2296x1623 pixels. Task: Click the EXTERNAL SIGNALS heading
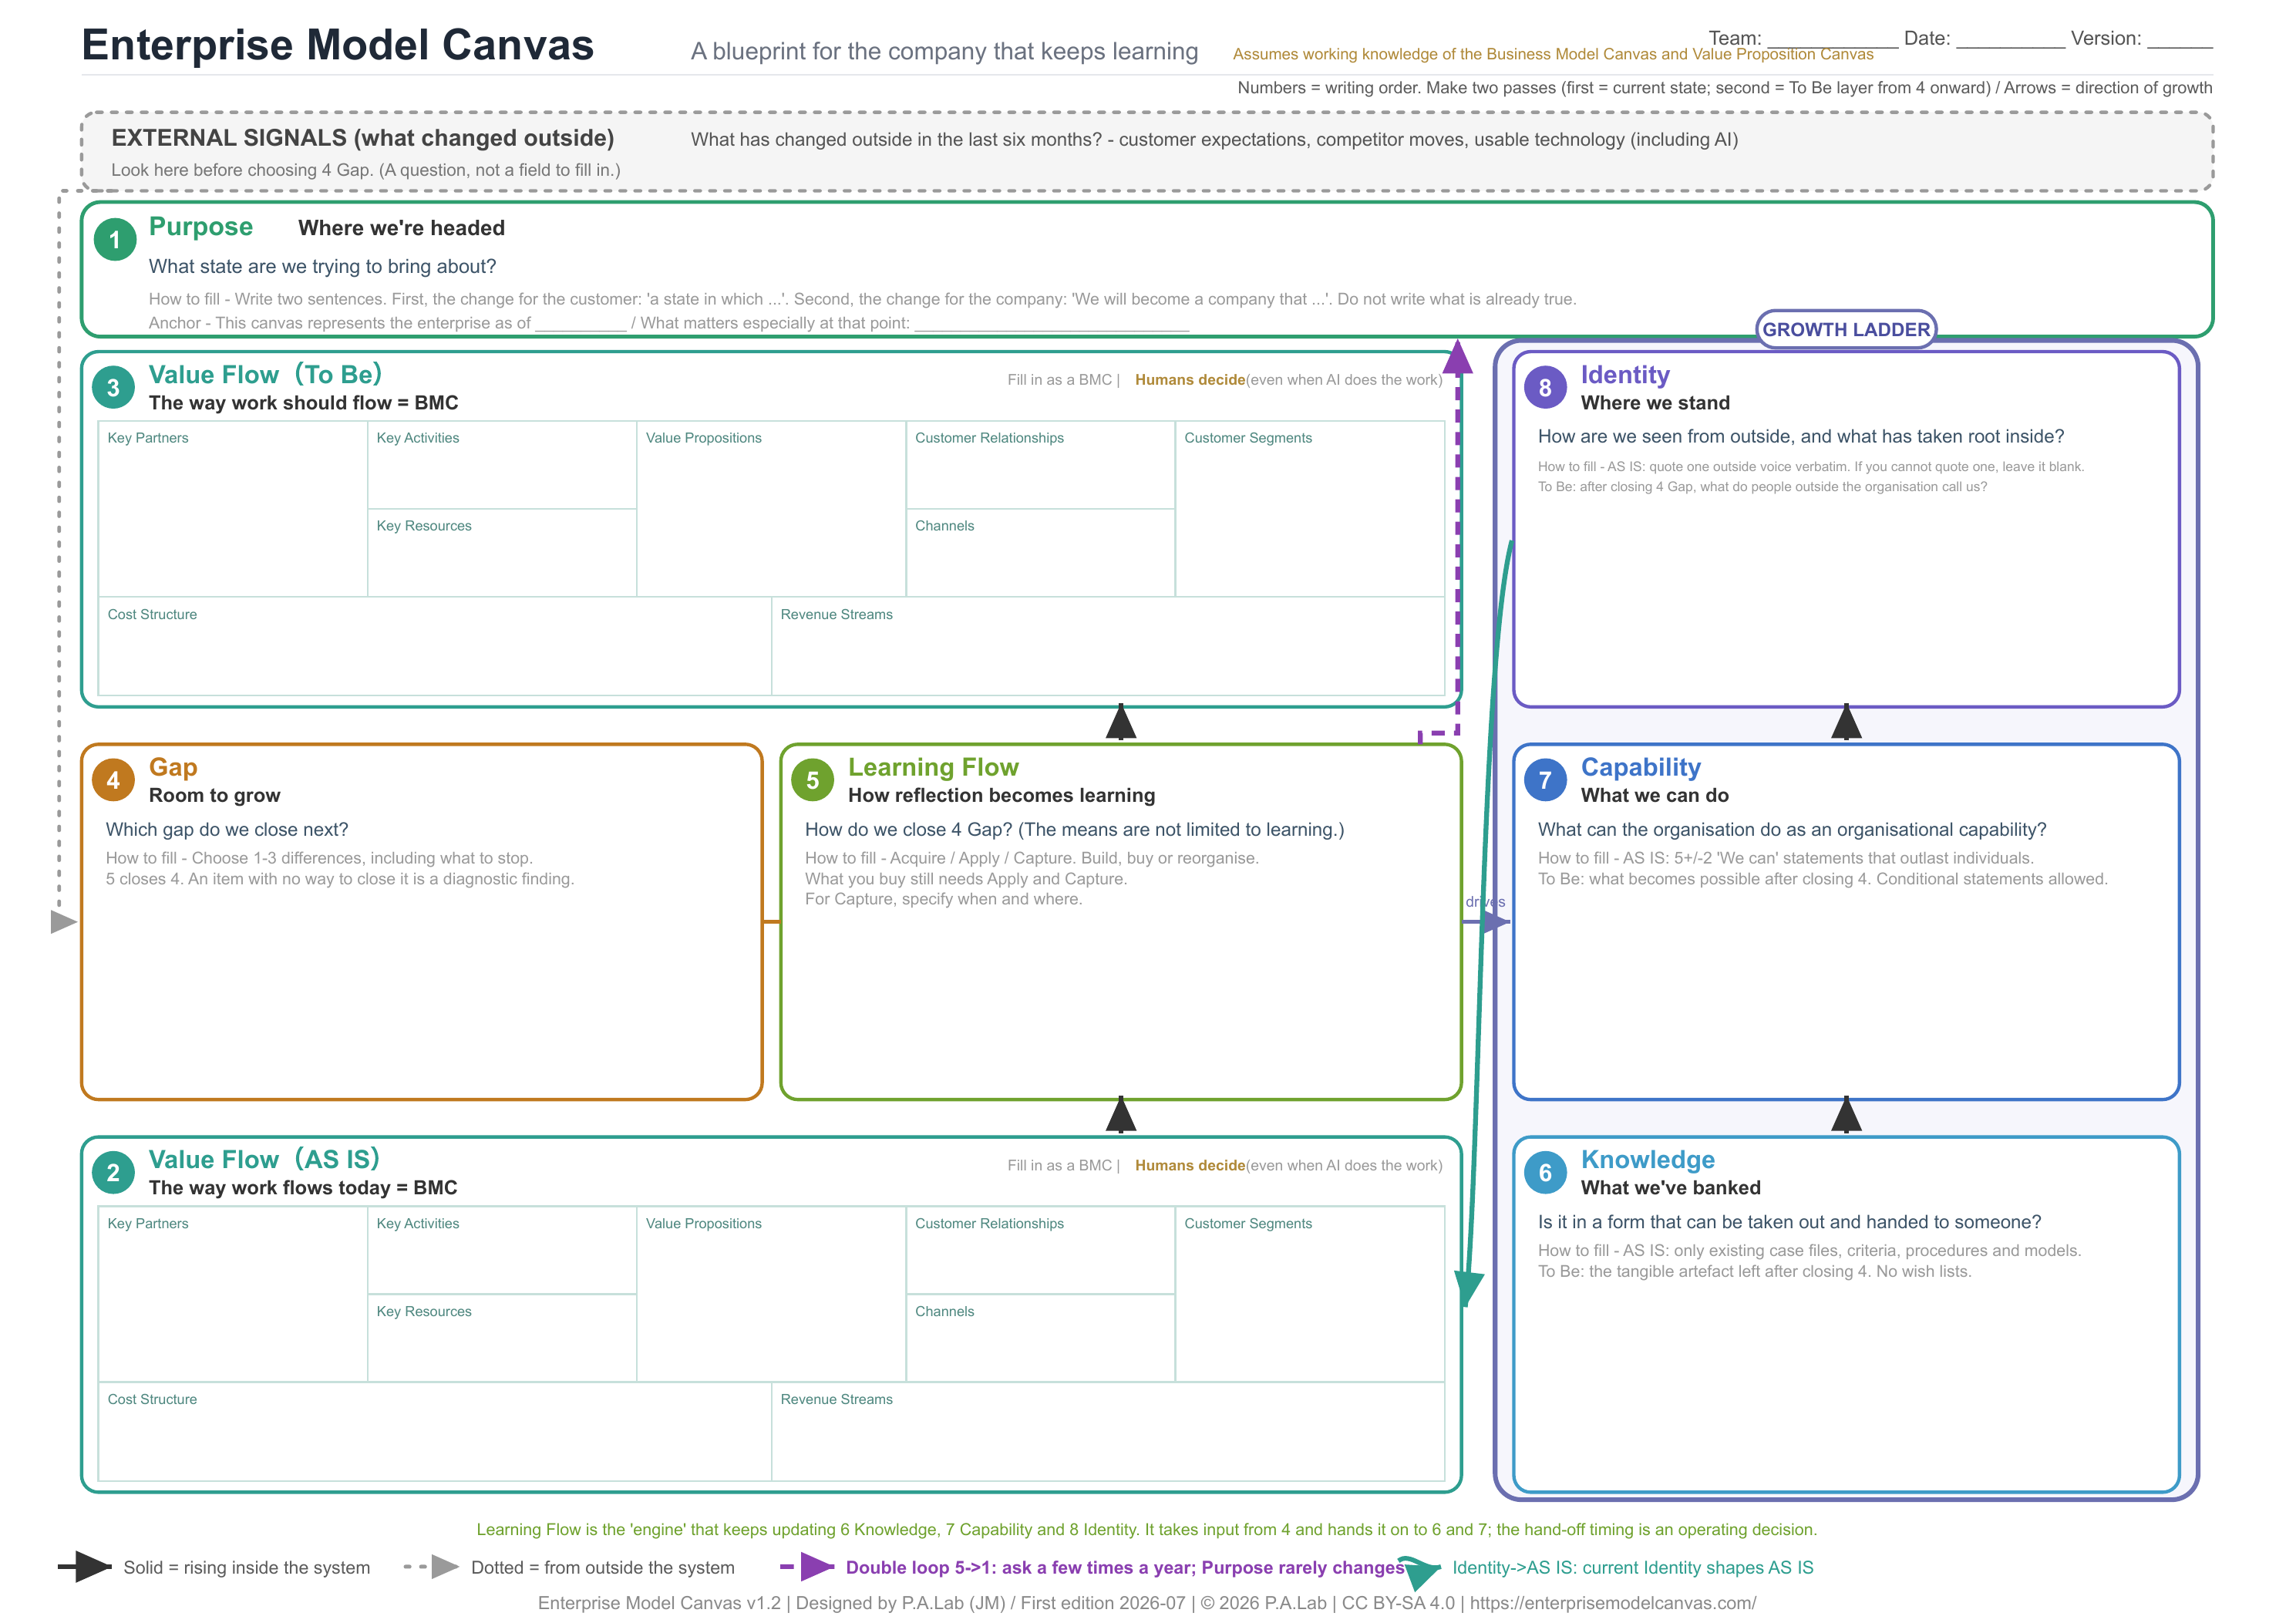click(x=363, y=138)
